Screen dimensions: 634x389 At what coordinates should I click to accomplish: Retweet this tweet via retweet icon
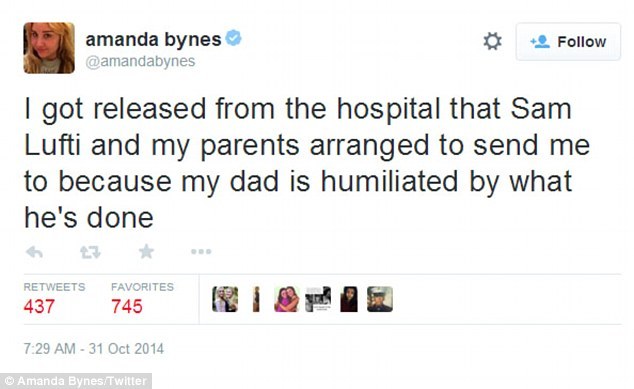click(90, 252)
